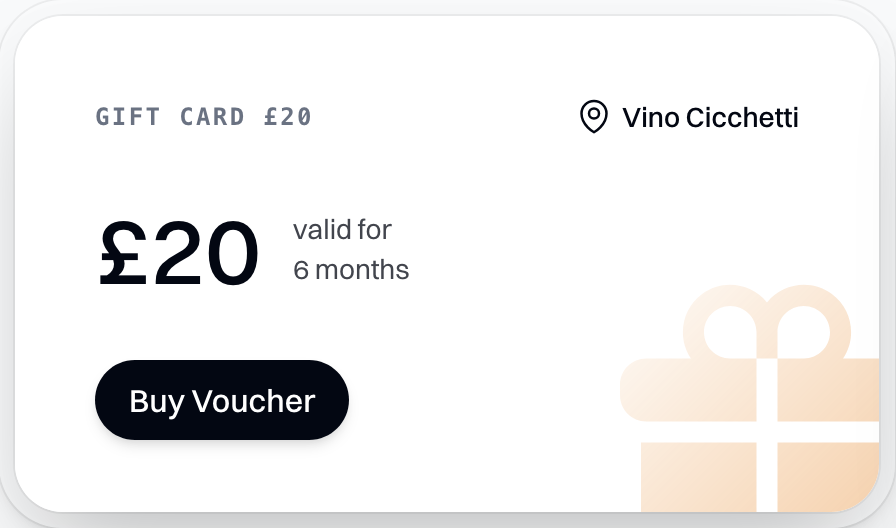
Task: Click the pound sign of the large price
Action: 123,253
